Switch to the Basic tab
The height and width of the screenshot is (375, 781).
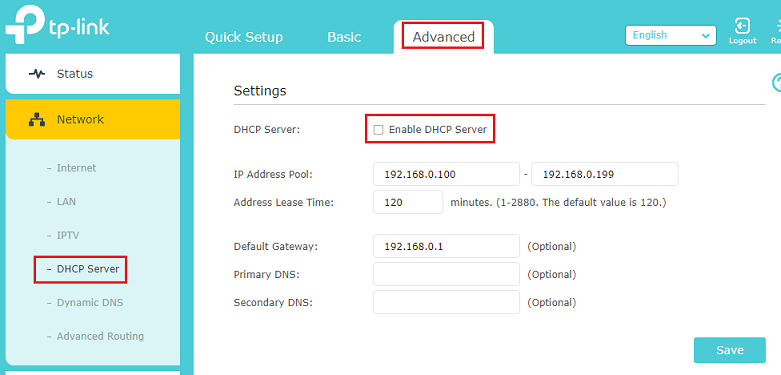point(344,37)
